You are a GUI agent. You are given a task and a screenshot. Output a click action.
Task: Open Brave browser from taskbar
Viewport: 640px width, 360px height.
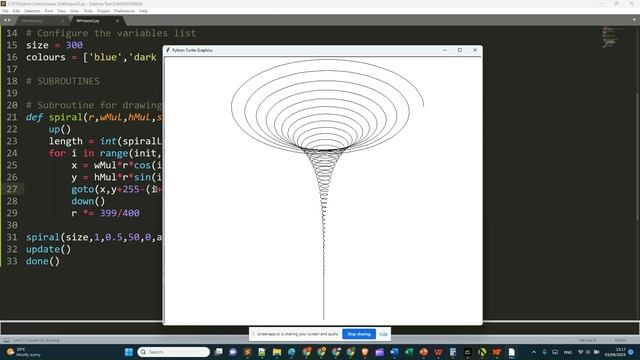(364, 352)
